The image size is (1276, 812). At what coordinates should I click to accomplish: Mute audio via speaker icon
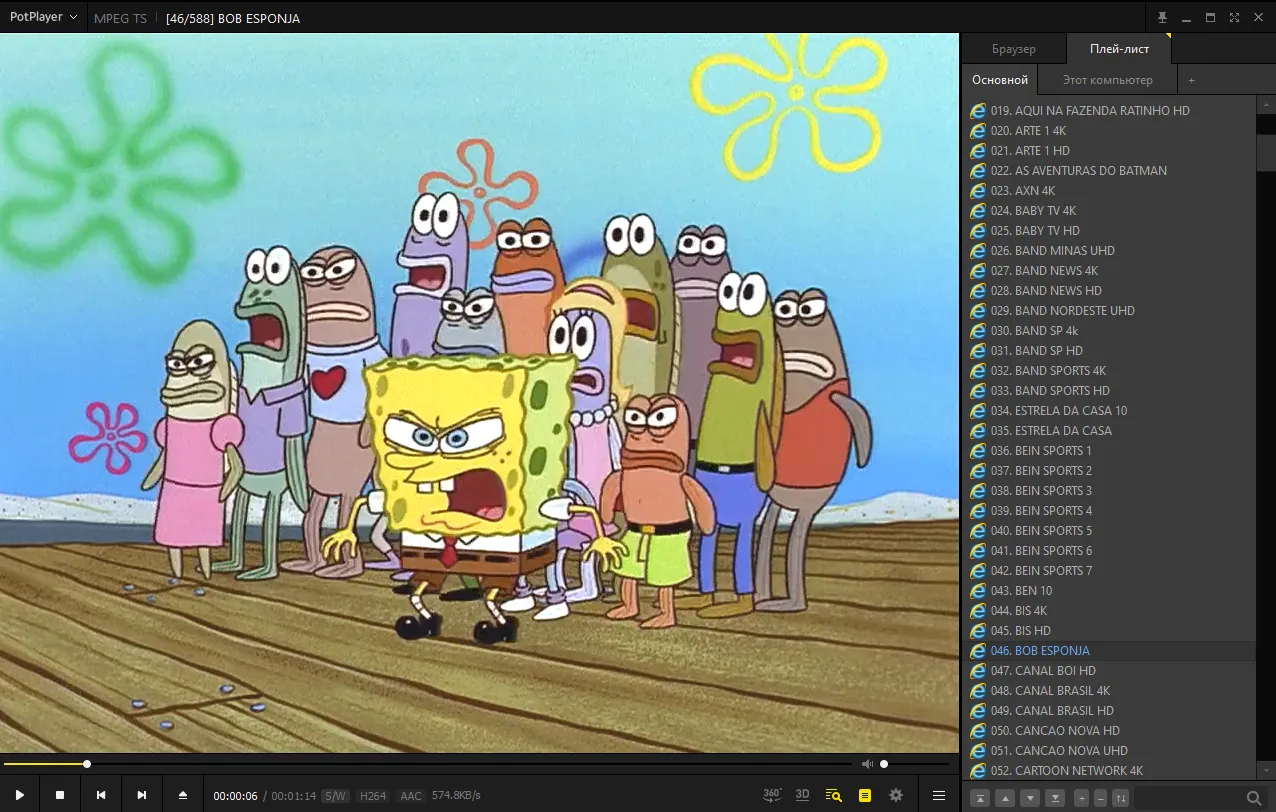867,764
